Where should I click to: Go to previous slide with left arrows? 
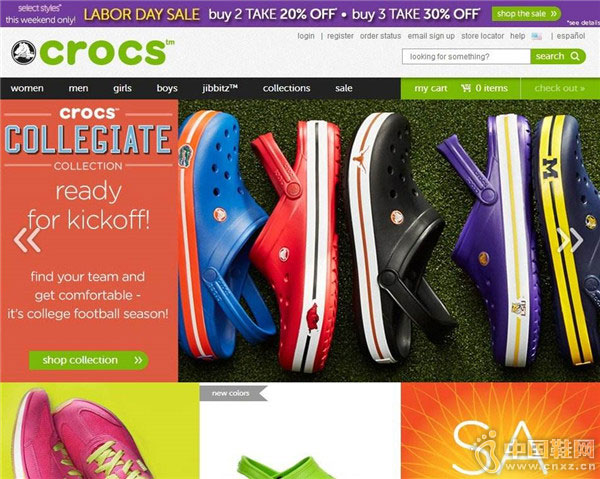(x=27, y=240)
